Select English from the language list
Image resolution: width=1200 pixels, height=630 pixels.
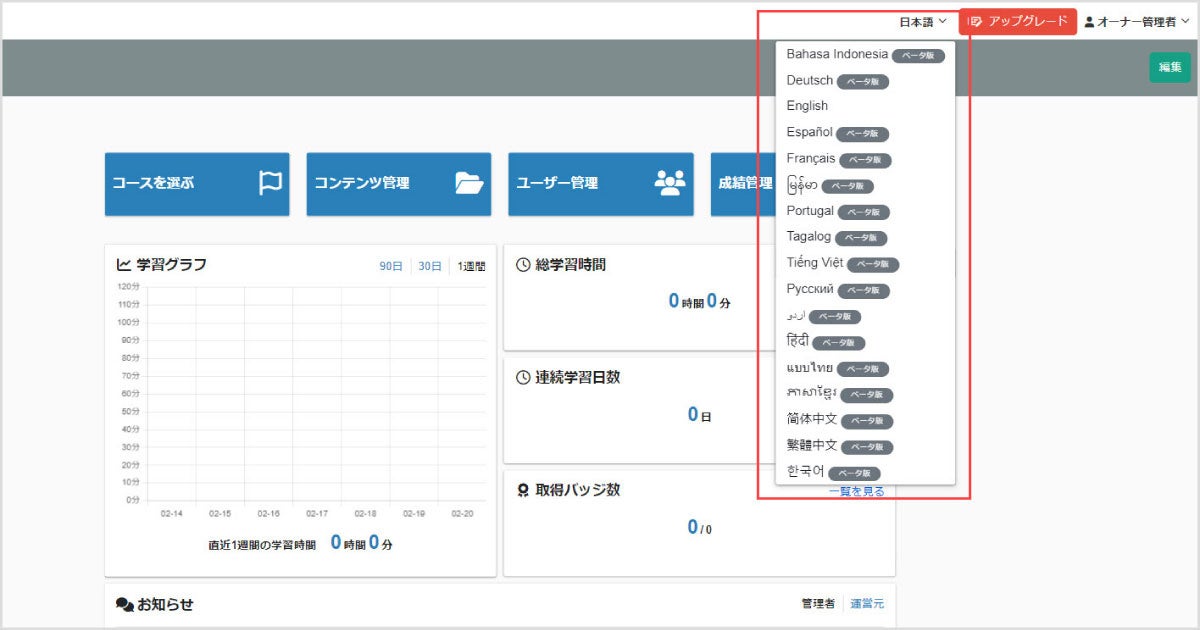coord(807,105)
